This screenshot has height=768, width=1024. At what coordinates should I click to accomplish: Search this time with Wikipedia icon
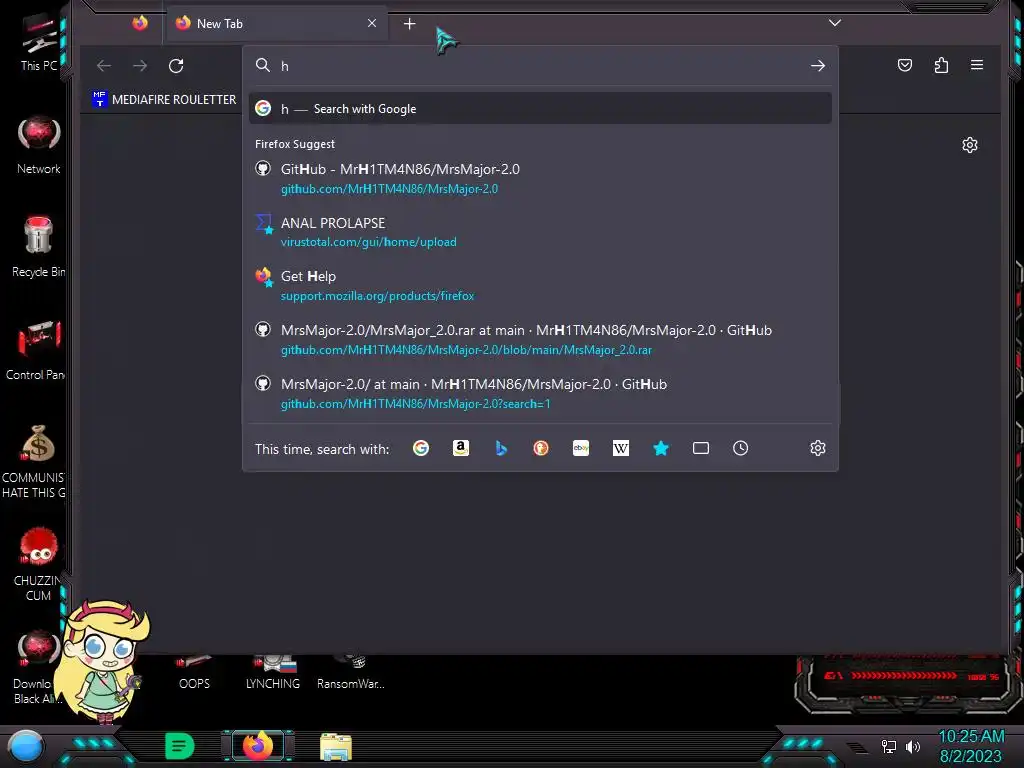620,448
